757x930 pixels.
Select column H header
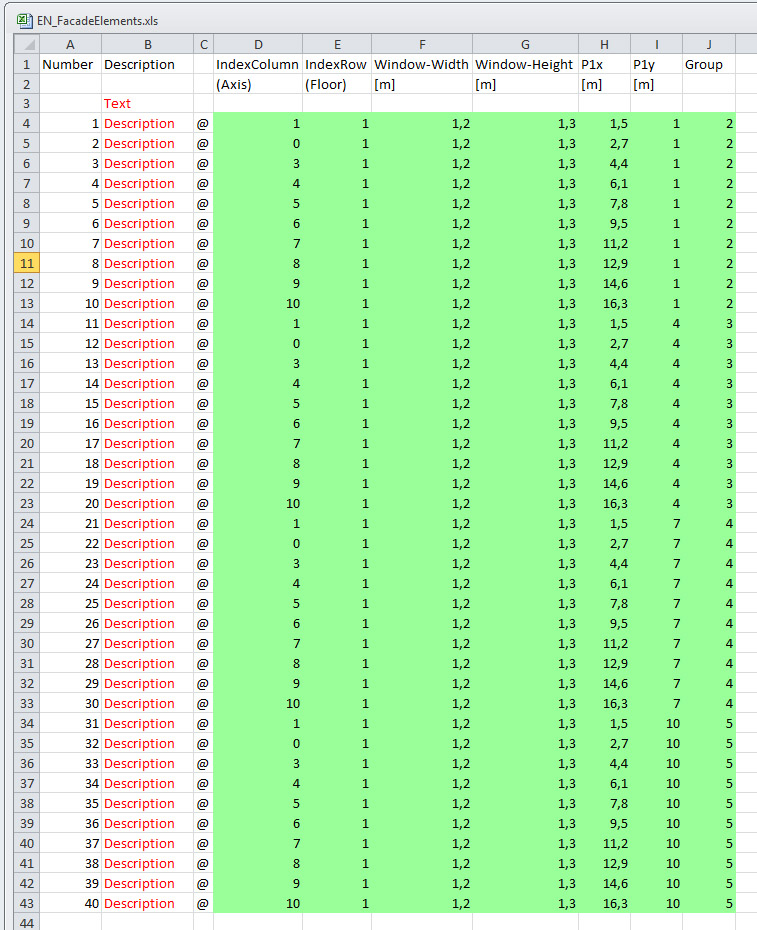click(604, 44)
